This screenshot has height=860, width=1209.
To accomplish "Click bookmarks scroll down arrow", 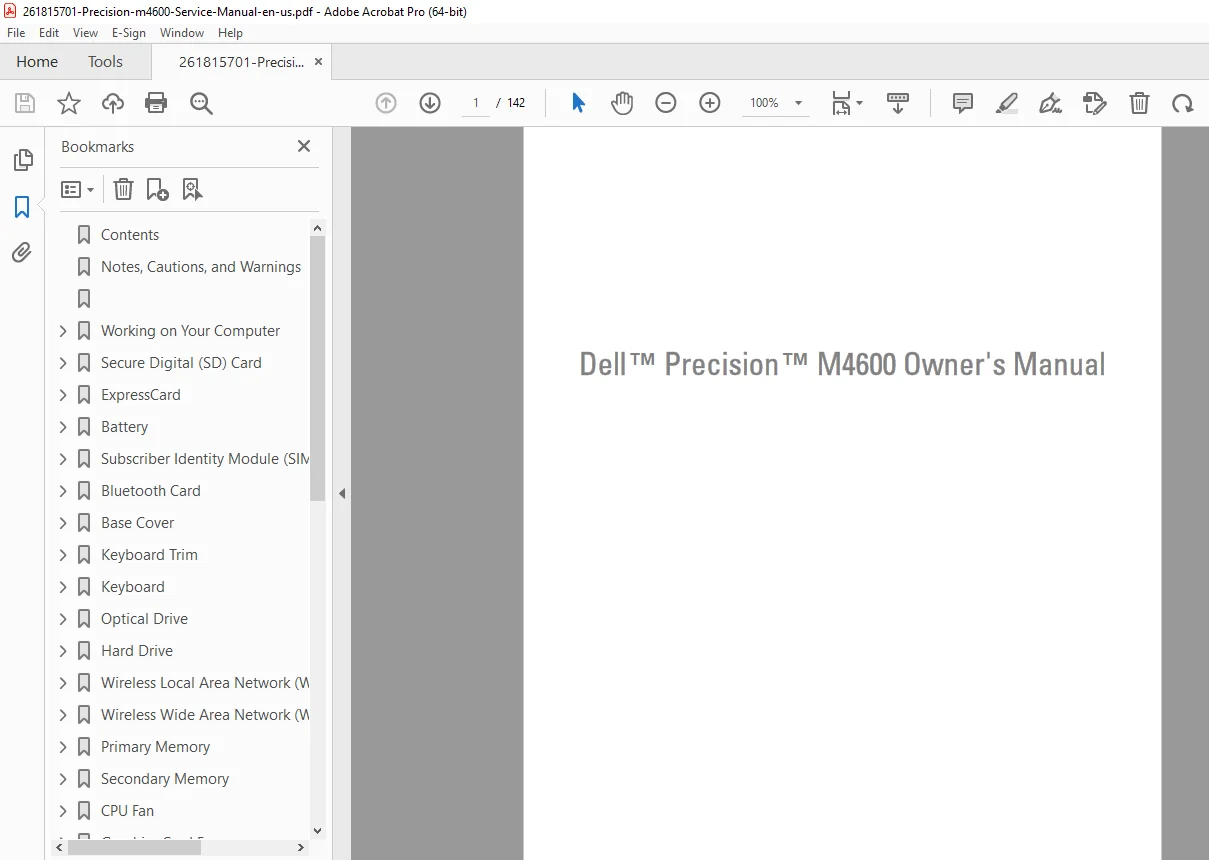I will pos(318,830).
